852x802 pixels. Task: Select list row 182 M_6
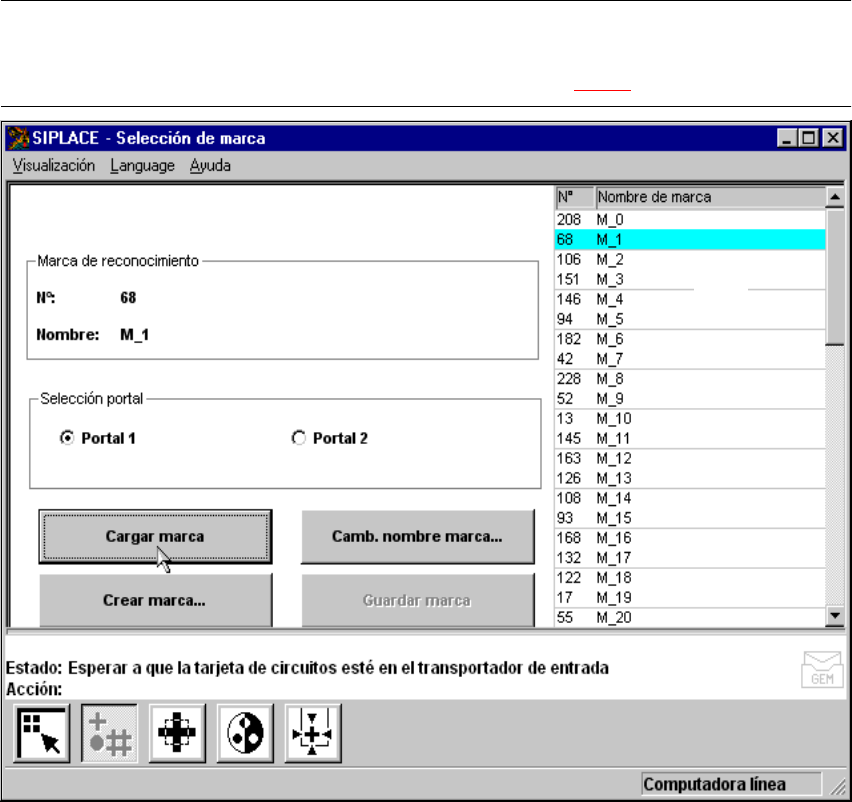coord(690,339)
